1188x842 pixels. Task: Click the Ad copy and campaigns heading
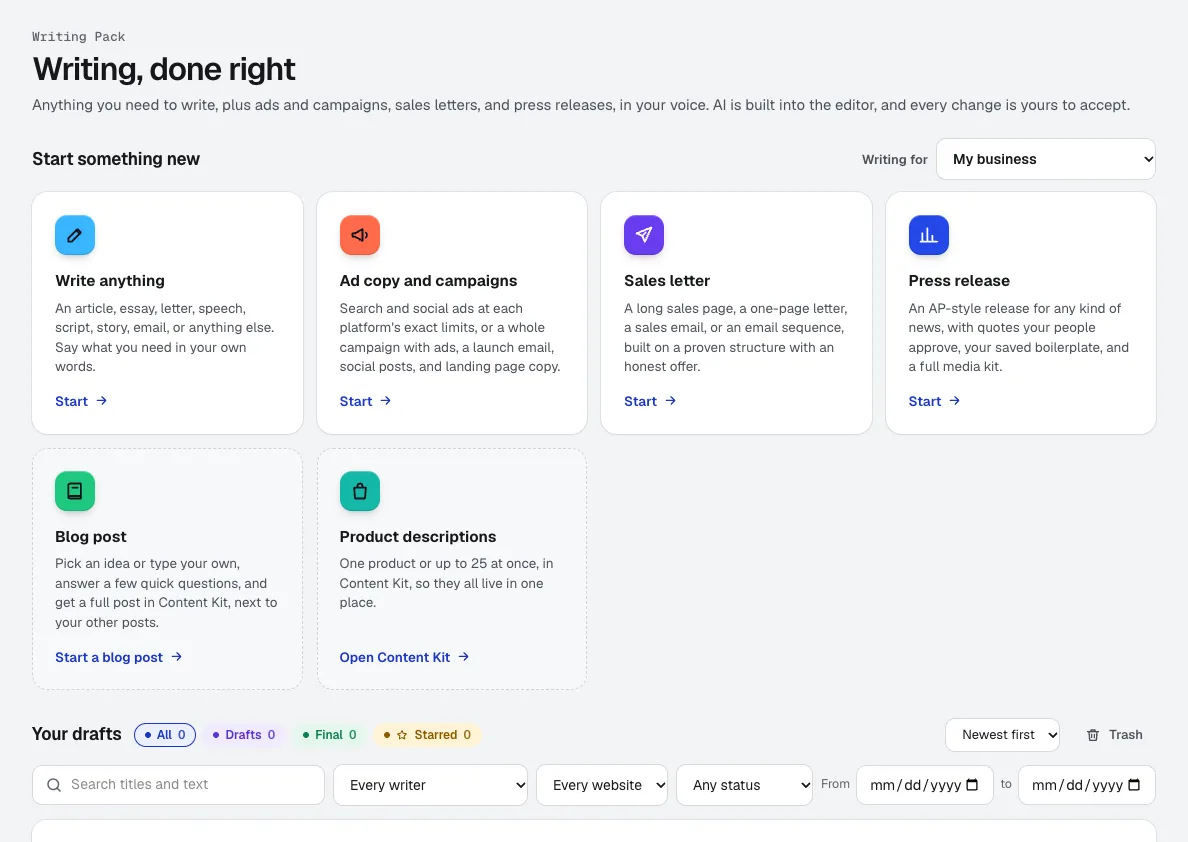click(428, 281)
